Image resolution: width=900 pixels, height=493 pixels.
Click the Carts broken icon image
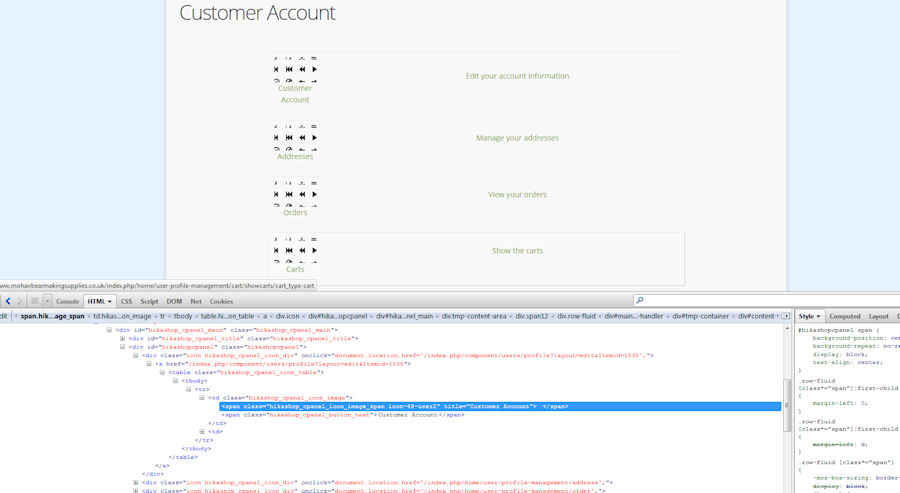pyautogui.click(x=295, y=251)
